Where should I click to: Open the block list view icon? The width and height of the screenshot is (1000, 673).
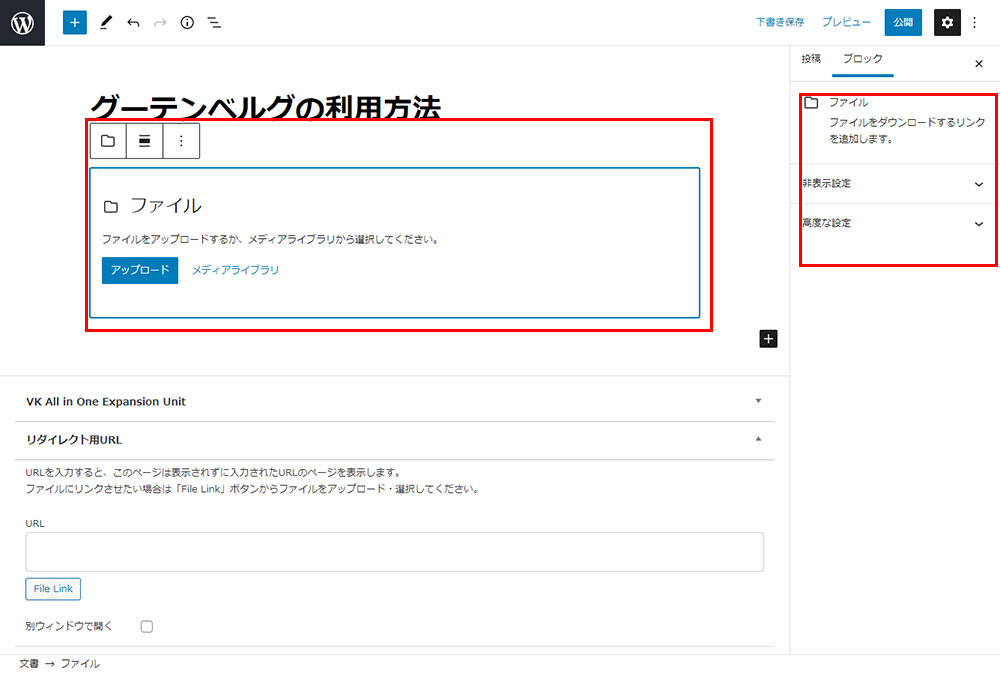tap(214, 22)
